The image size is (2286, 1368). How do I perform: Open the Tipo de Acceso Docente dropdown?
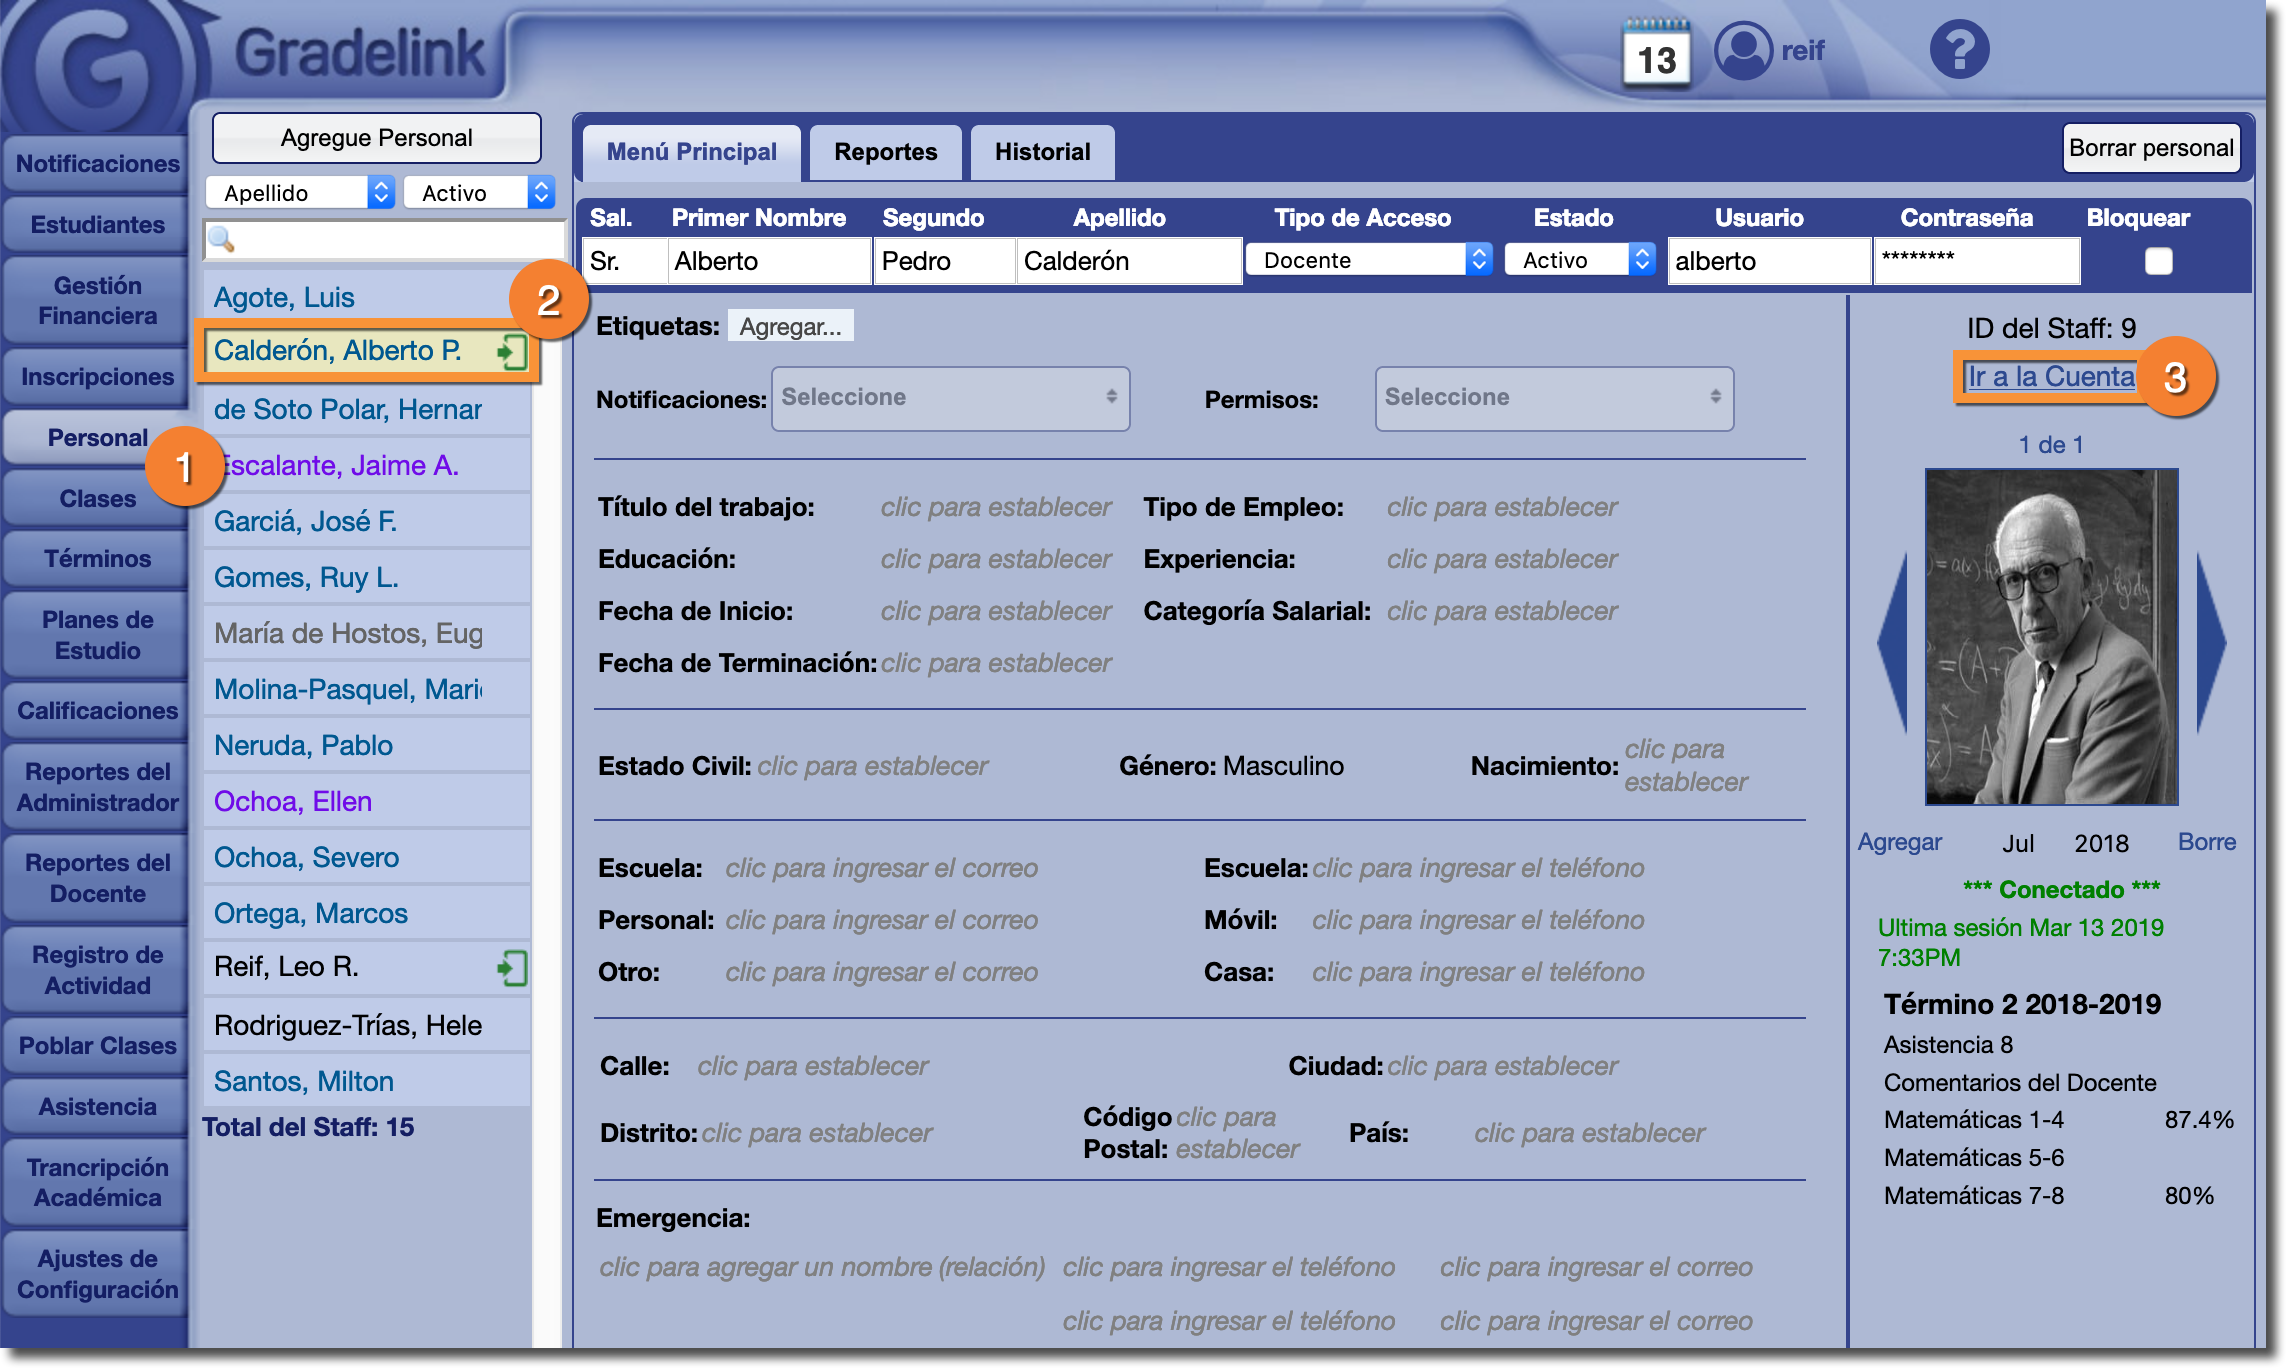(x=1368, y=260)
